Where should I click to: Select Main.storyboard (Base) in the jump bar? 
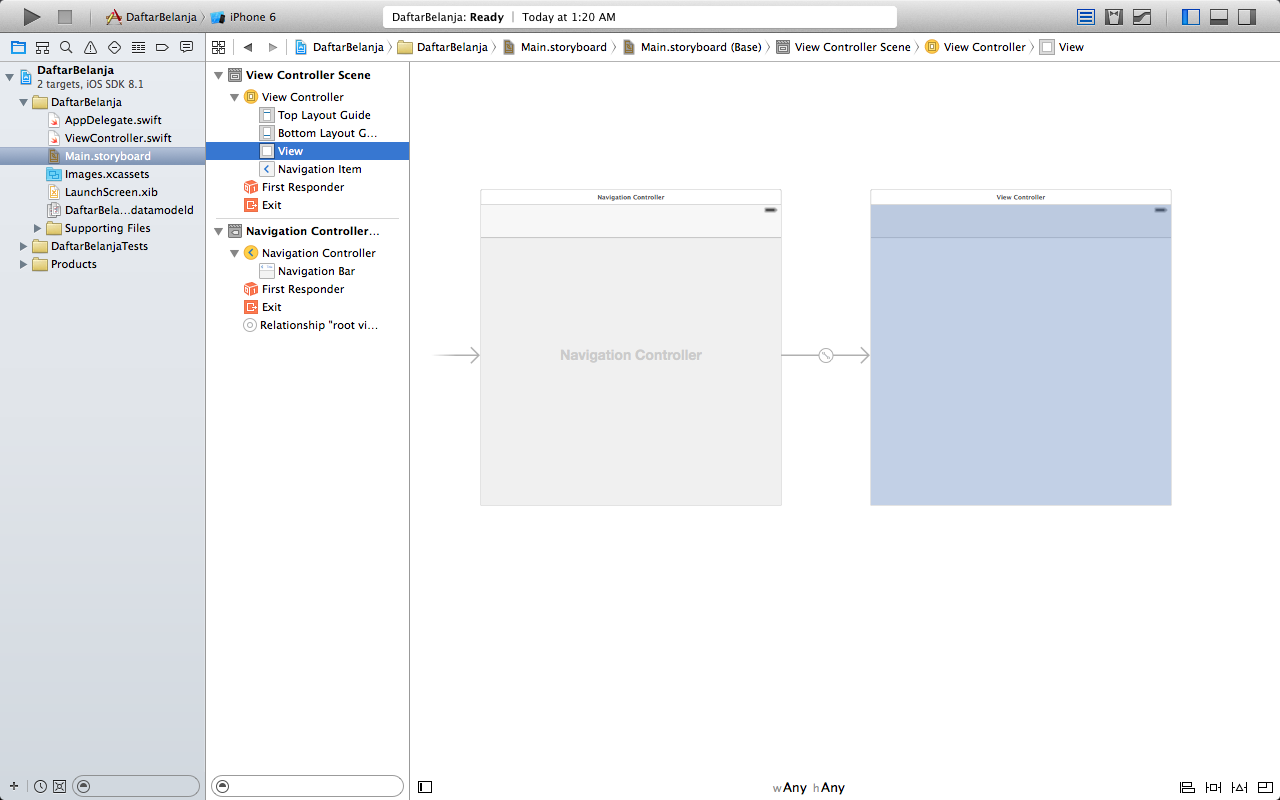(700, 46)
